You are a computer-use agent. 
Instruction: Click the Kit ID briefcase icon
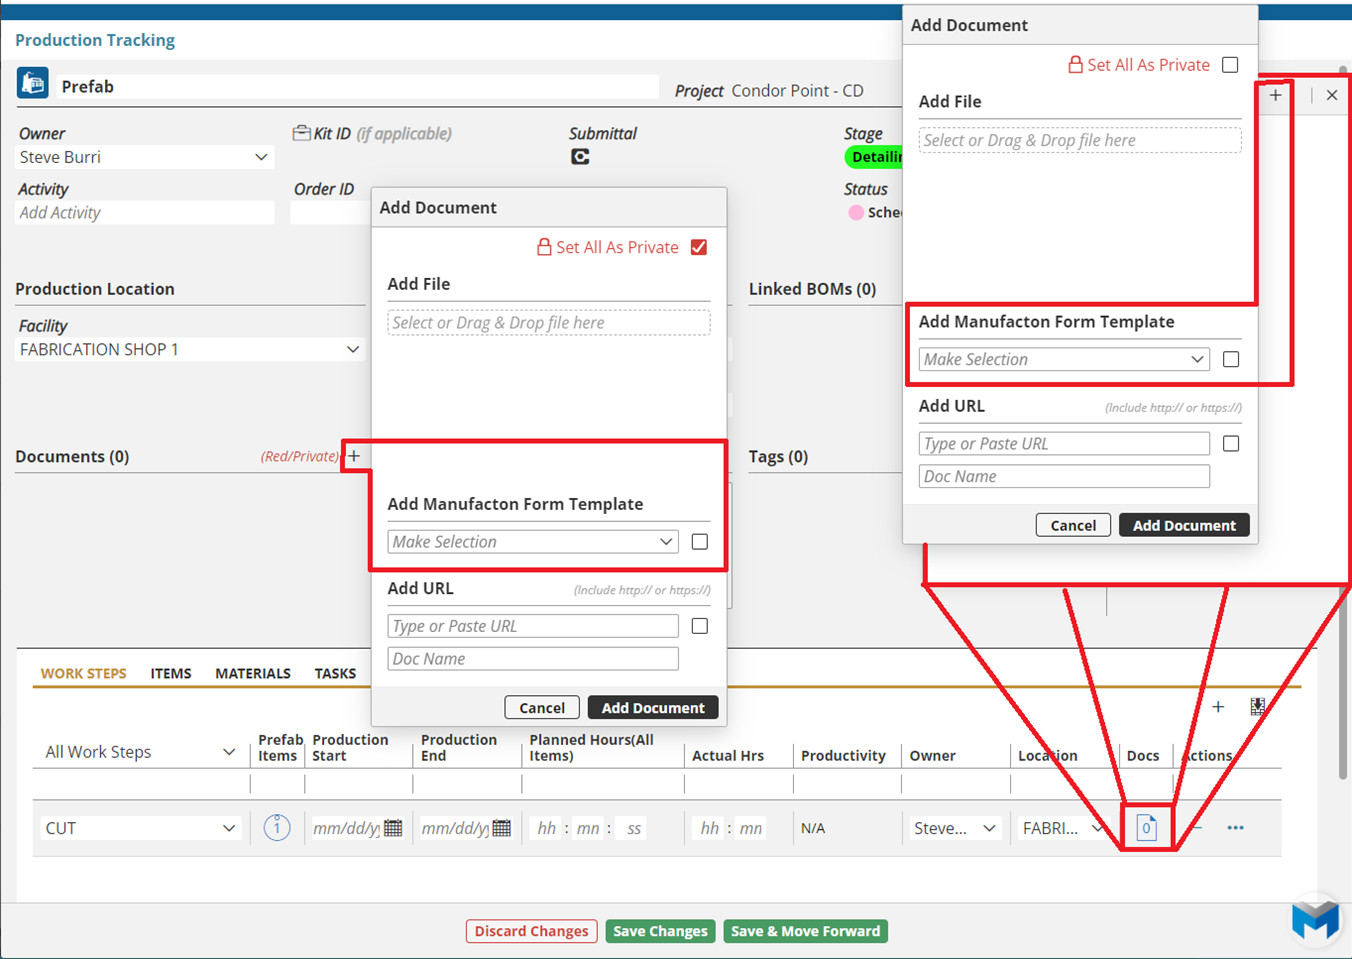point(301,133)
